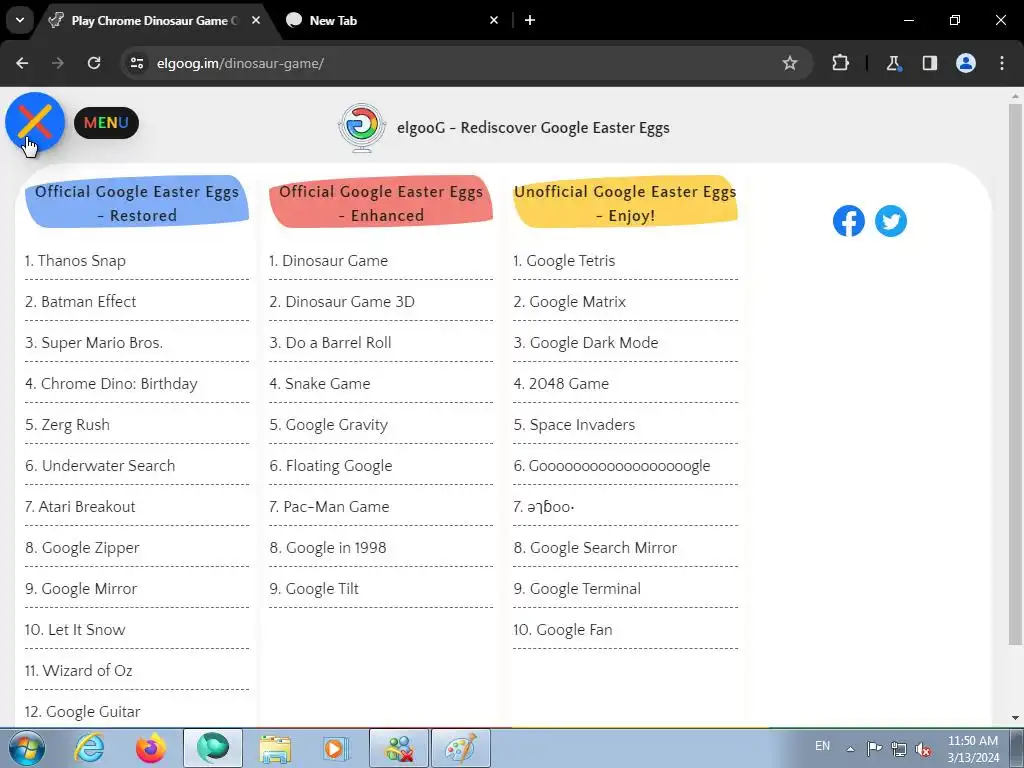This screenshot has width=1024, height=768.
Task: Open the Chrome three-dot menu
Action: coord(1002,63)
